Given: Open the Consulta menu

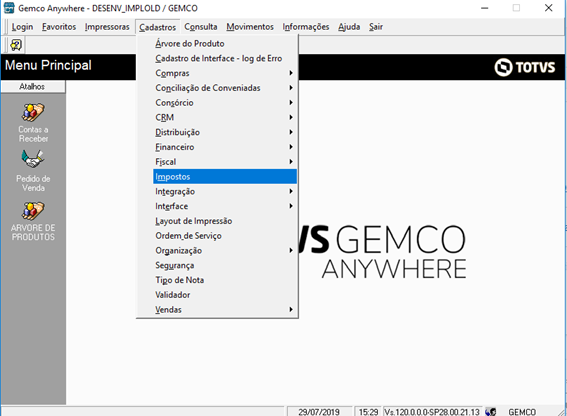Looking at the screenshot, I should pyautogui.click(x=201, y=27).
